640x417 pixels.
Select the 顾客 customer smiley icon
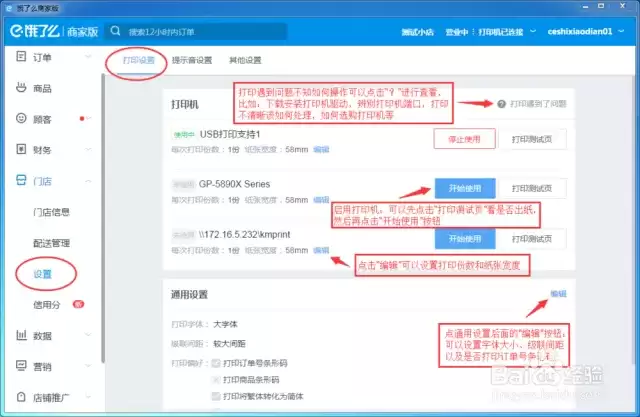click(21, 118)
